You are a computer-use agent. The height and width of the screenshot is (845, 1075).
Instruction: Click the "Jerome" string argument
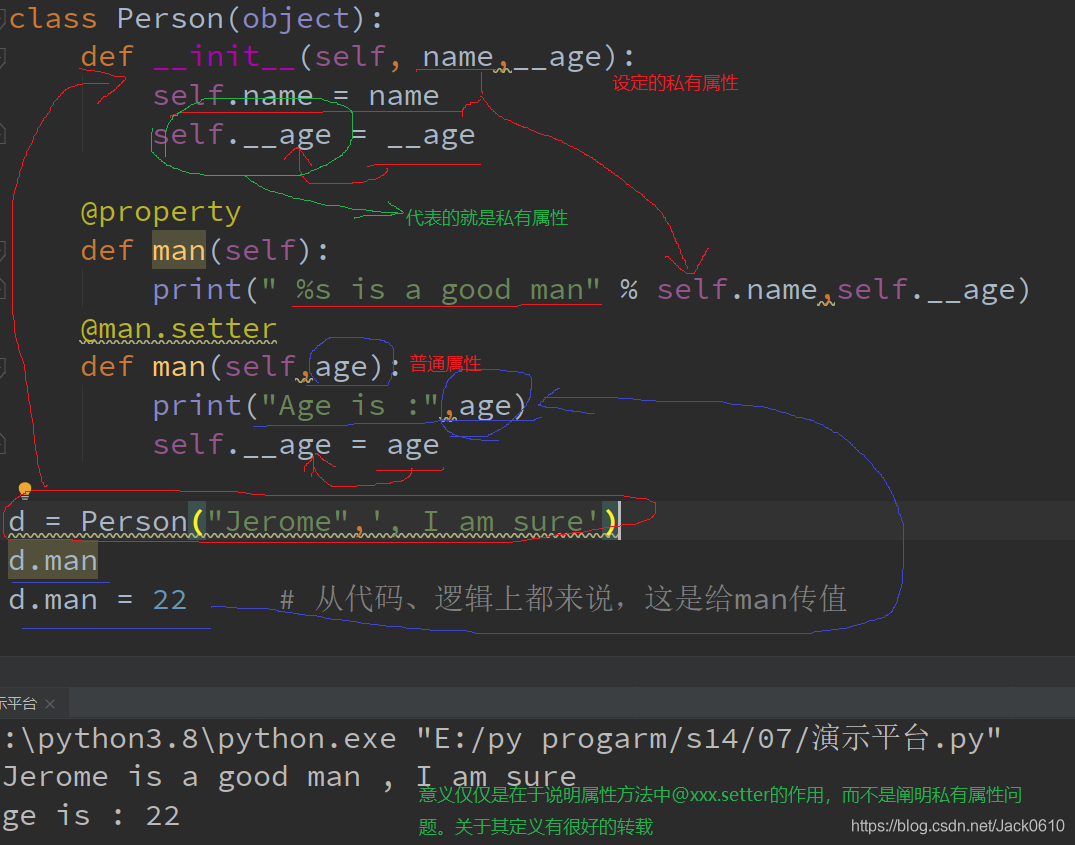(278, 522)
